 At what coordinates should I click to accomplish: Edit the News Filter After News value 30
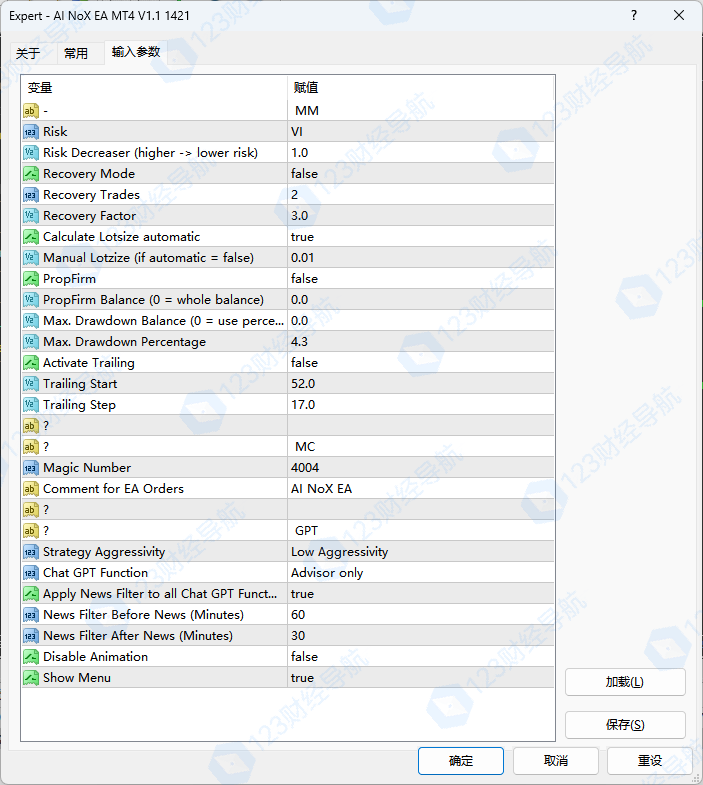pos(421,636)
